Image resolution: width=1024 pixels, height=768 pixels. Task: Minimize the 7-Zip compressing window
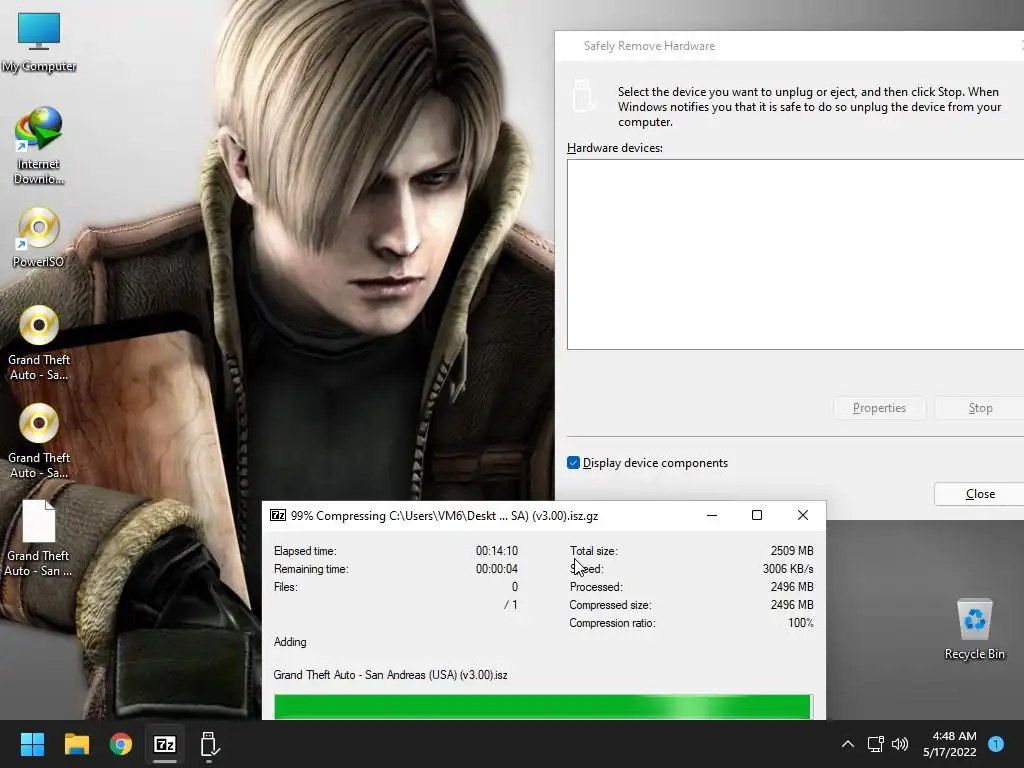(x=712, y=515)
